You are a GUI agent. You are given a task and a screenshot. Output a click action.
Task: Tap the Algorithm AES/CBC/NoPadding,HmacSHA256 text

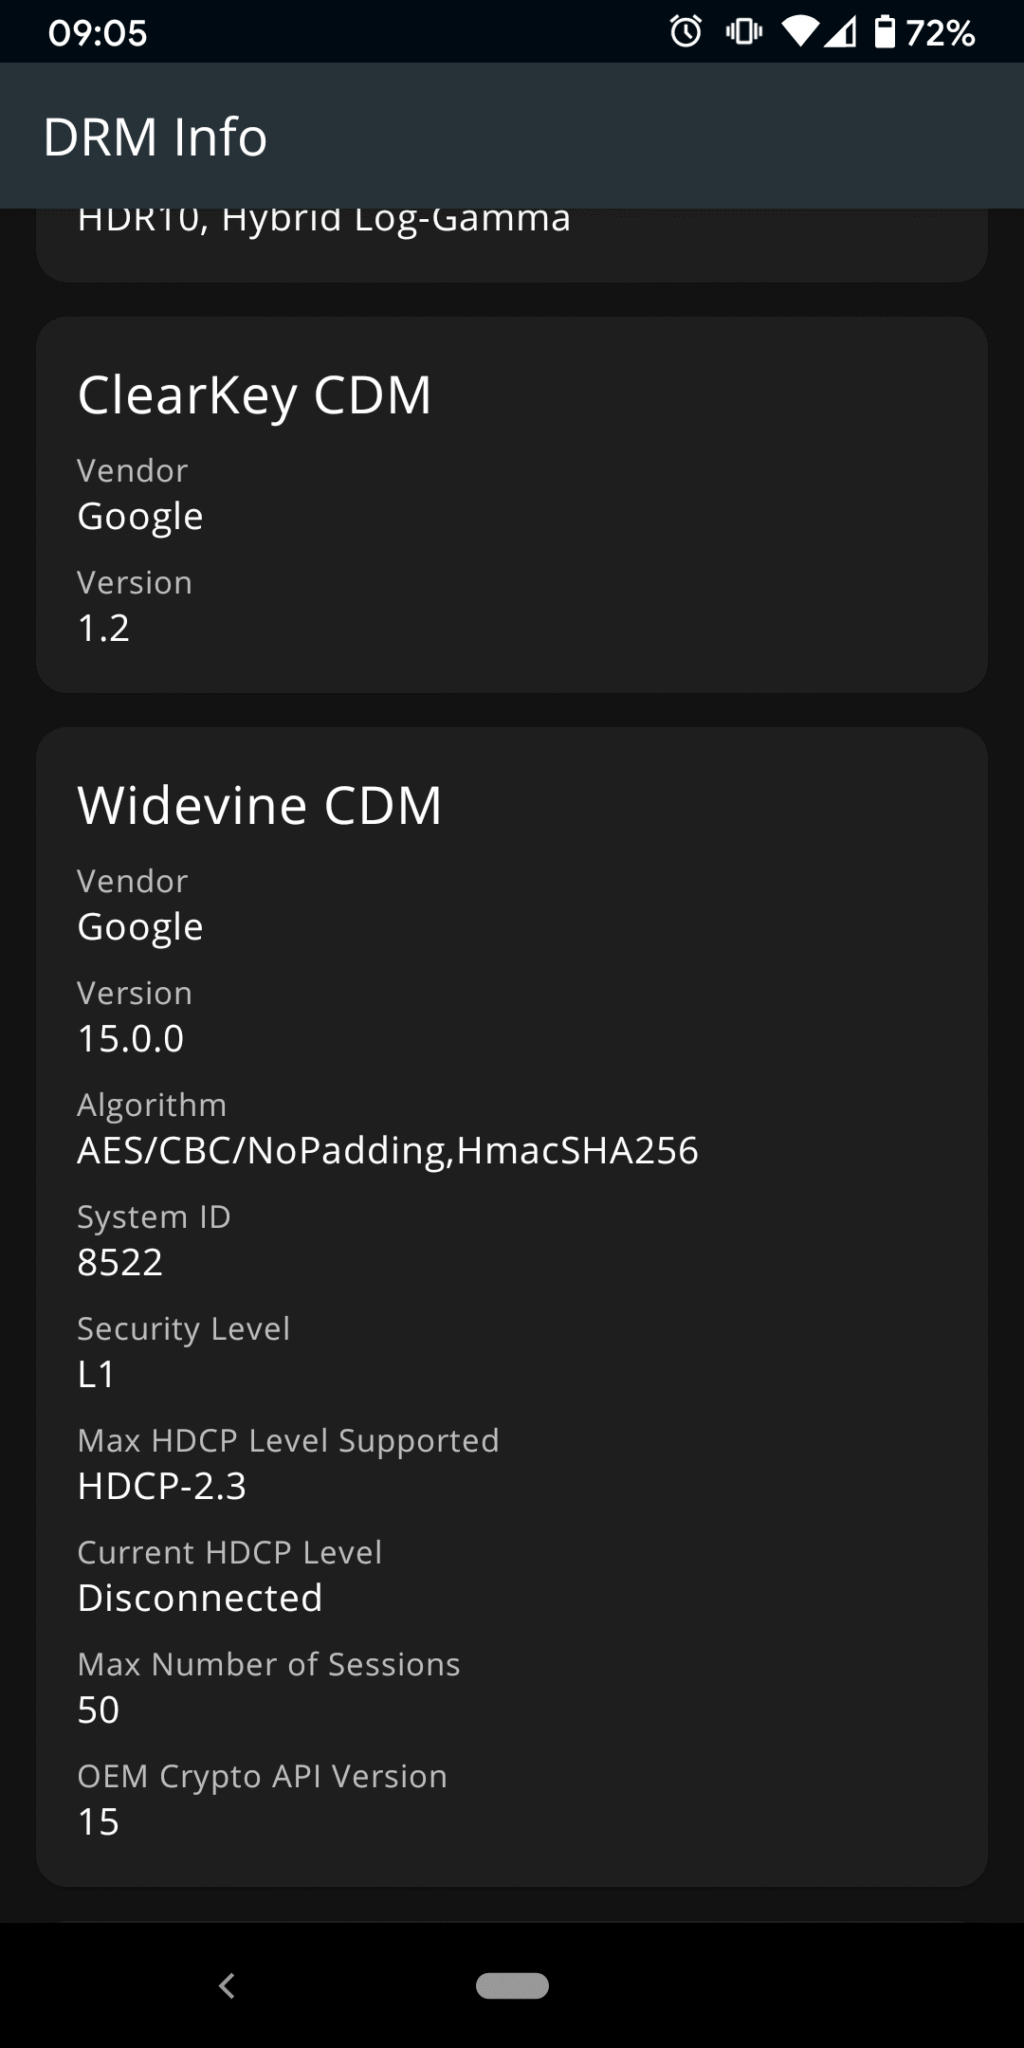click(389, 1150)
